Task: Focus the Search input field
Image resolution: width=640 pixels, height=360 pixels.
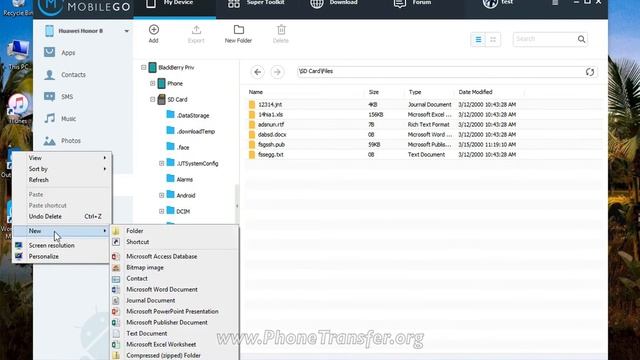Action: (544, 39)
